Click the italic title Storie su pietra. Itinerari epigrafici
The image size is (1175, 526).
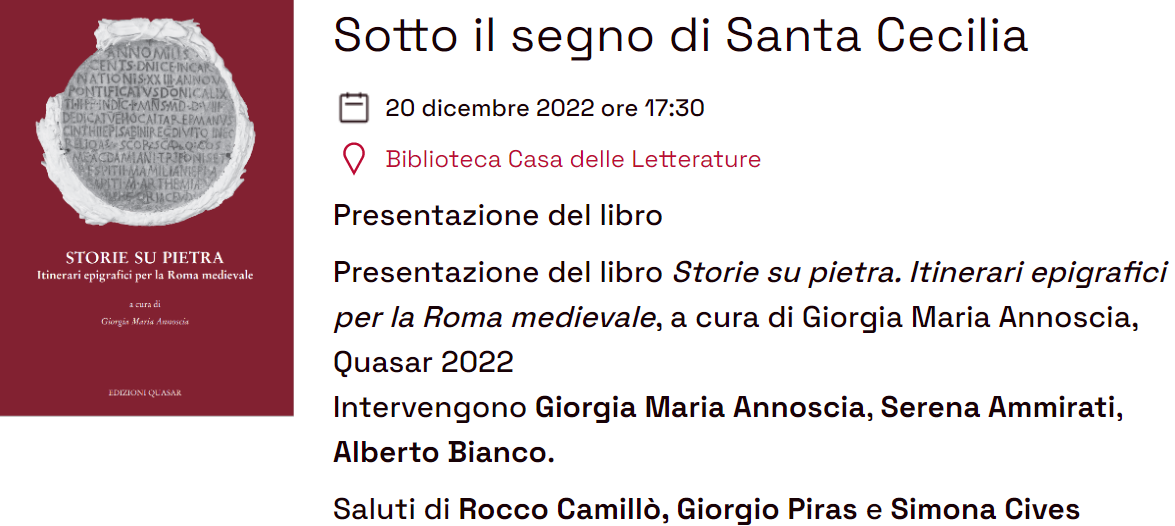click(x=920, y=274)
